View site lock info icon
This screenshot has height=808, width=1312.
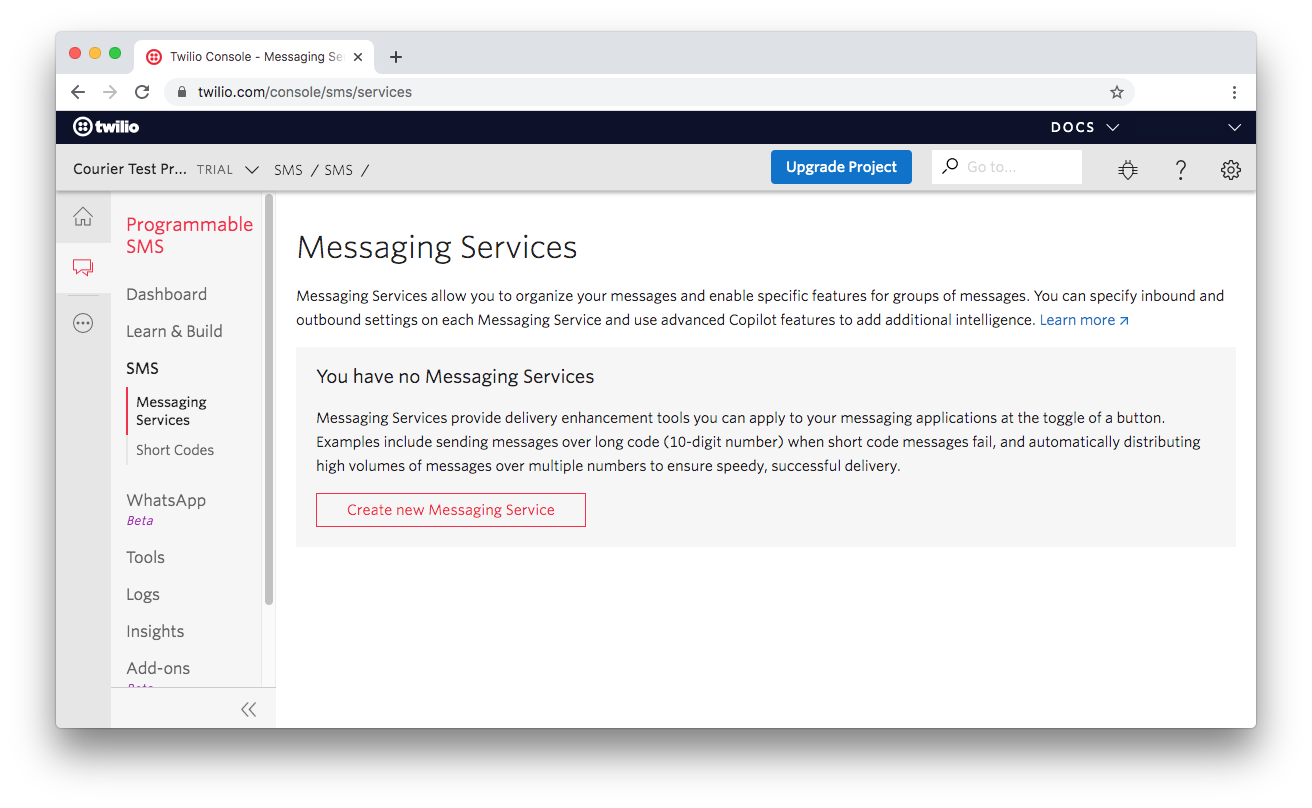[182, 92]
